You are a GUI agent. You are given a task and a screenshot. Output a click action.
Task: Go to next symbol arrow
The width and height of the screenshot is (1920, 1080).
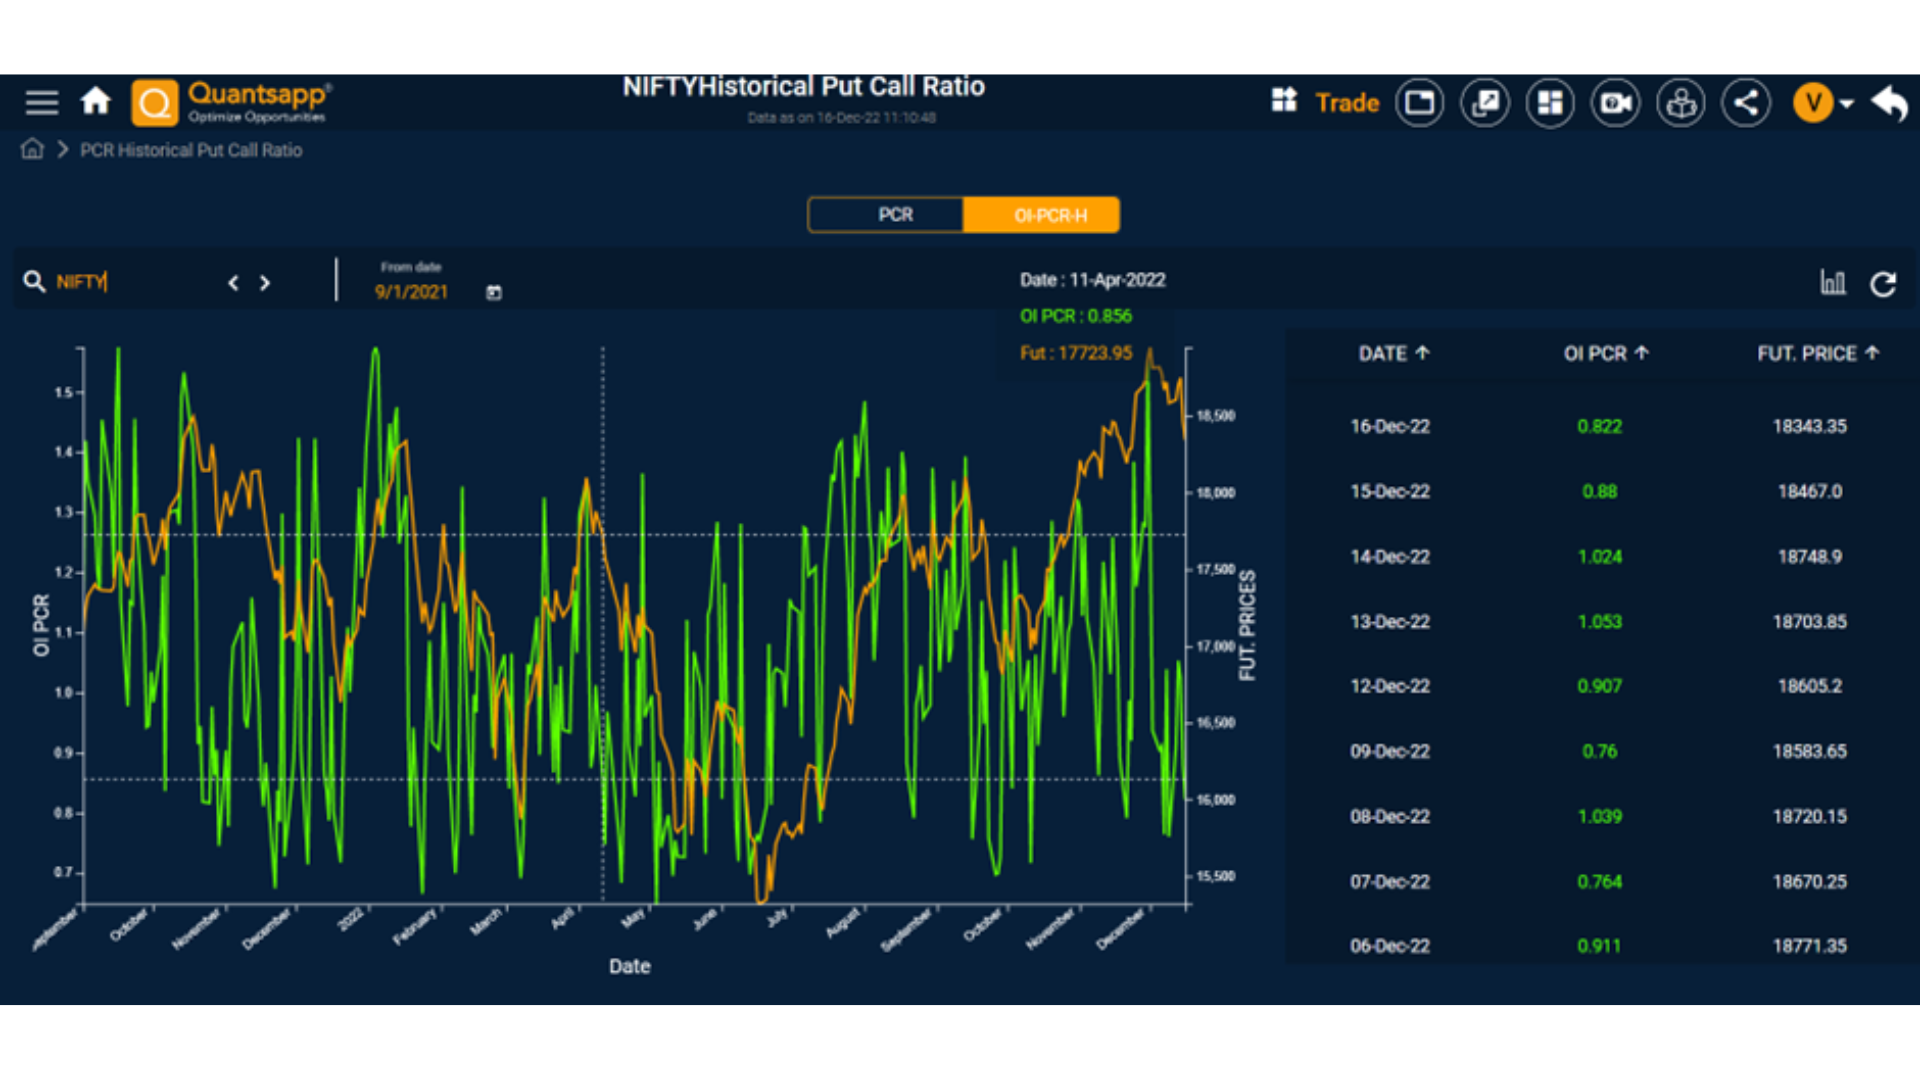[265, 283]
